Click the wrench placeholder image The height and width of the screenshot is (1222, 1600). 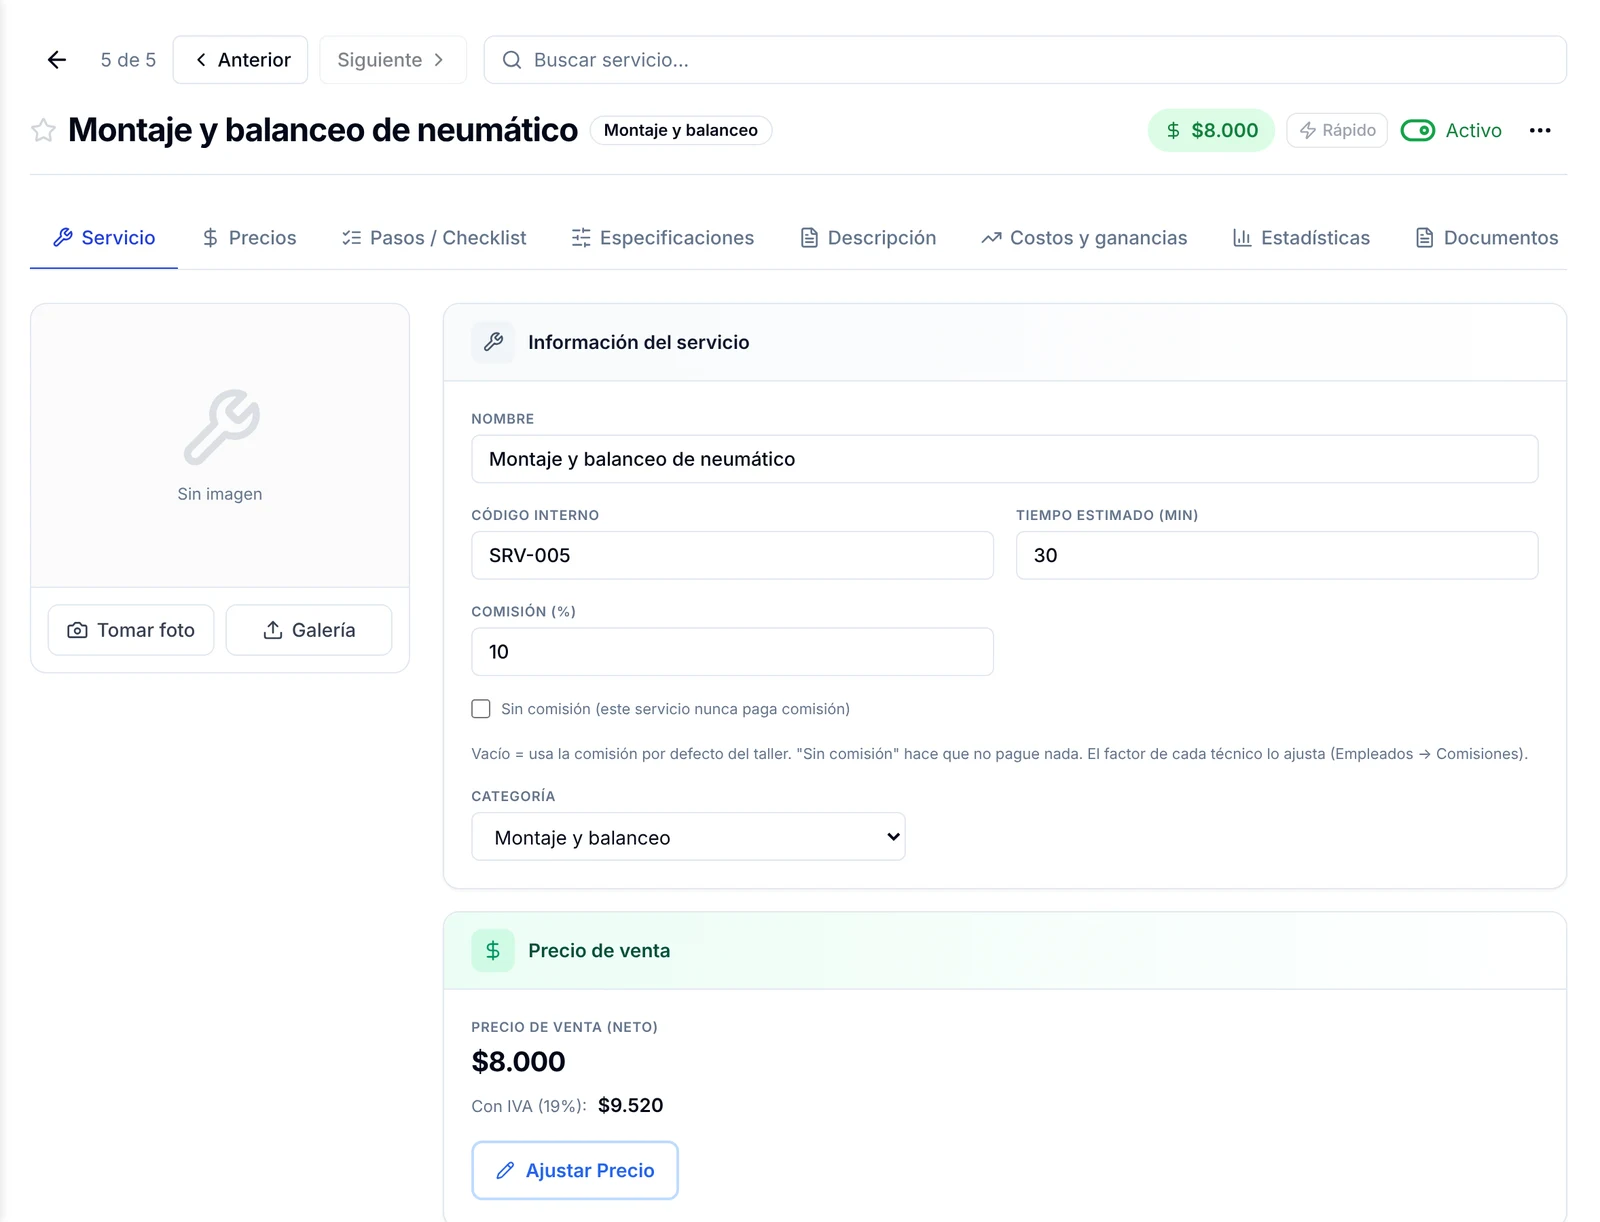pyautogui.click(x=221, y=427)
